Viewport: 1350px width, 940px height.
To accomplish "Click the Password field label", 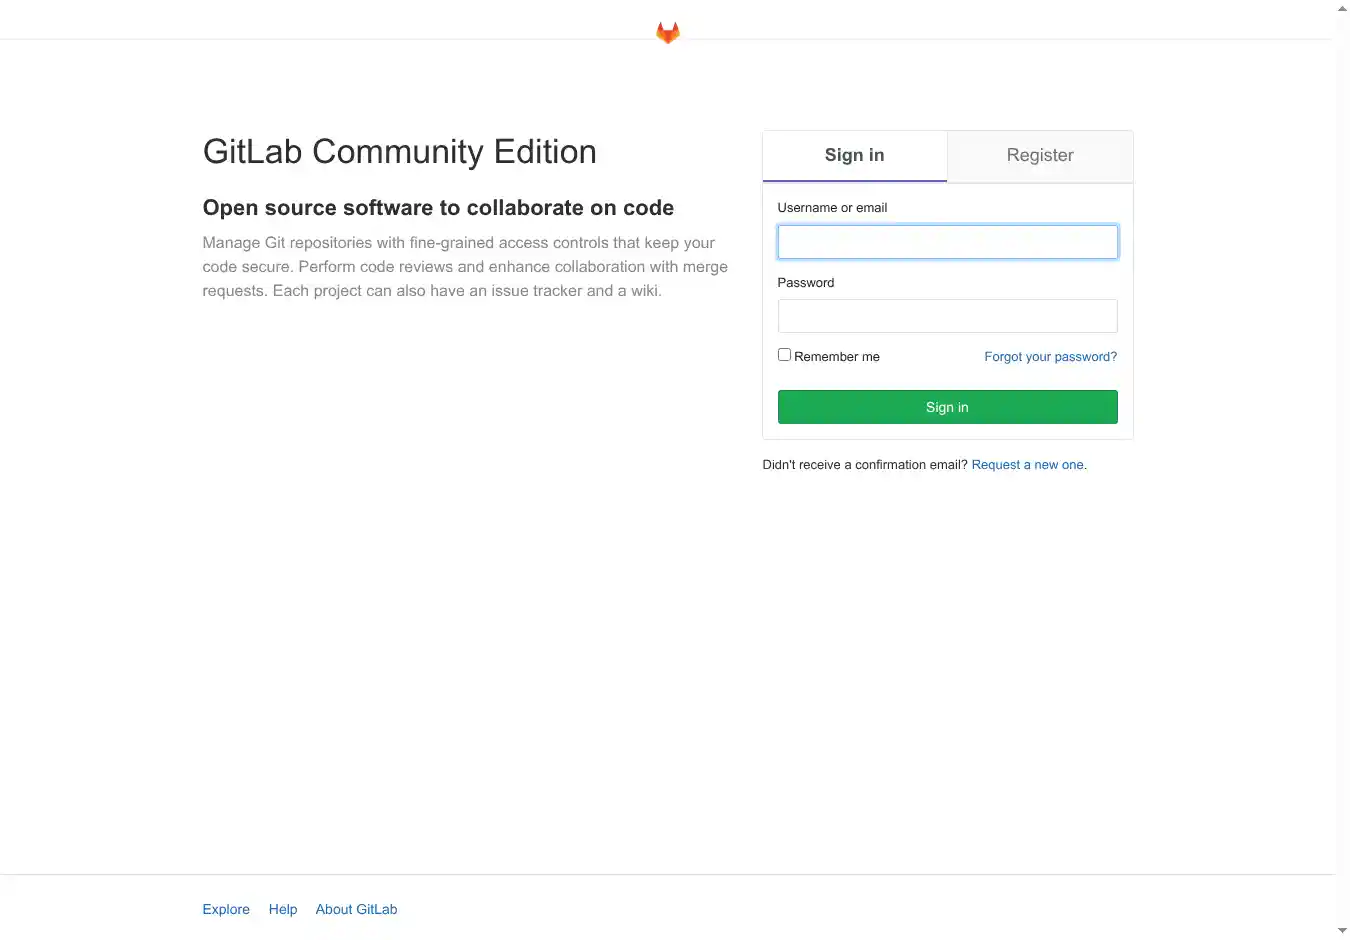I will coord(806,283).
